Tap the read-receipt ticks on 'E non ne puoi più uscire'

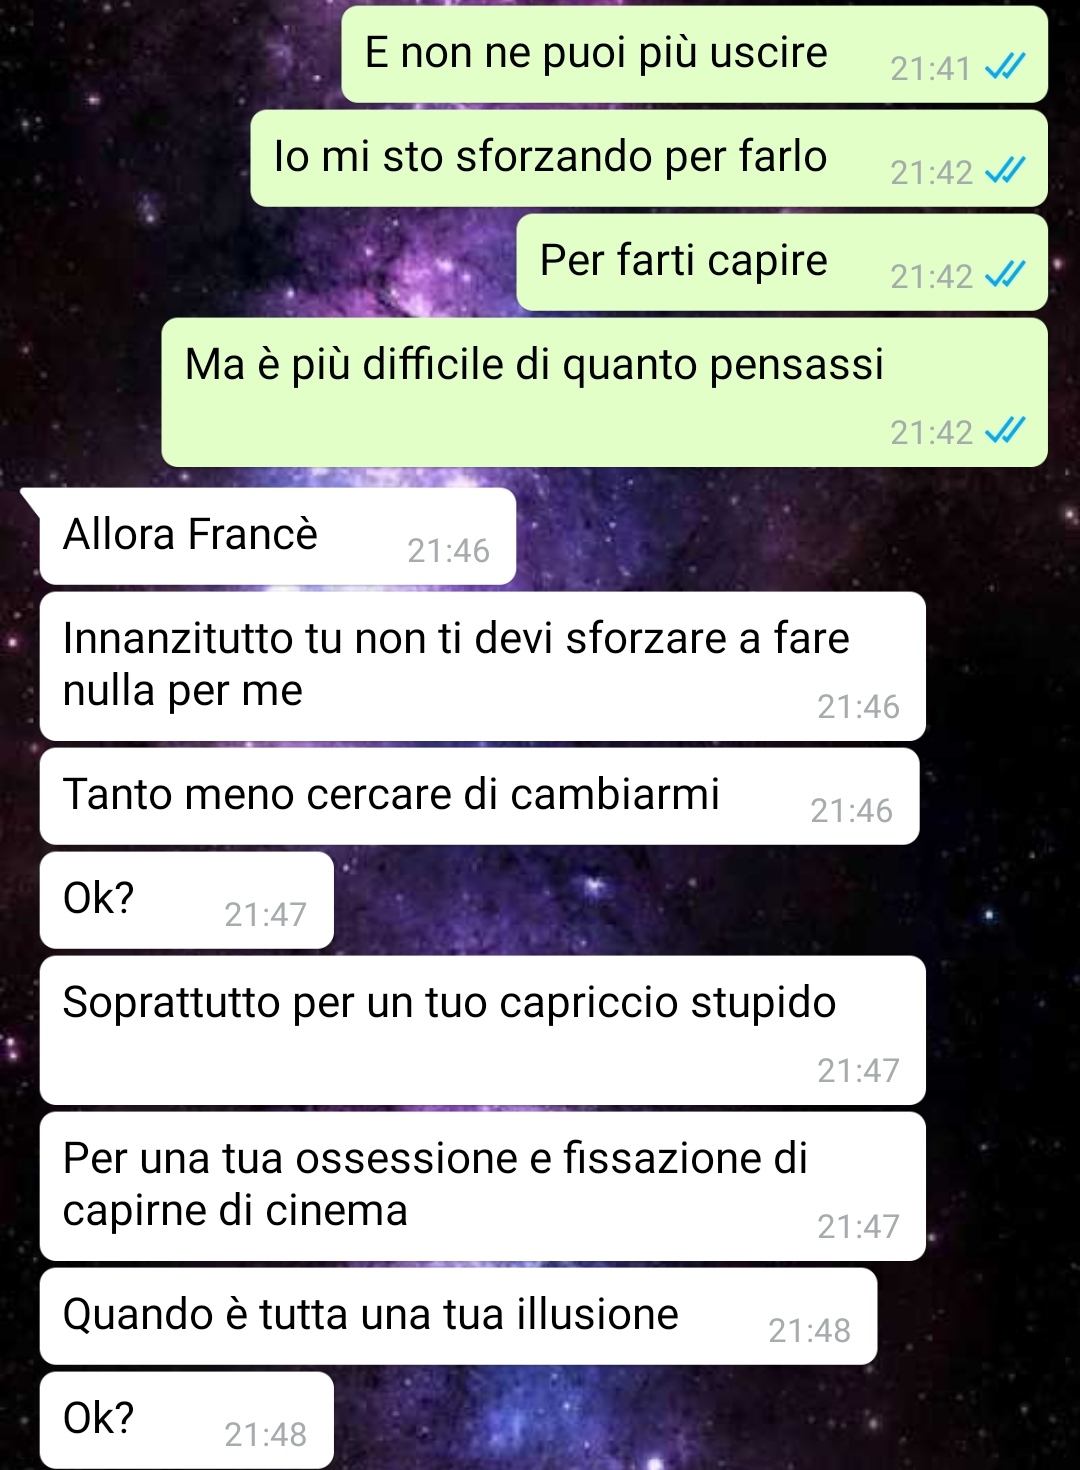pyautogui.click(x=1005, y=67)
